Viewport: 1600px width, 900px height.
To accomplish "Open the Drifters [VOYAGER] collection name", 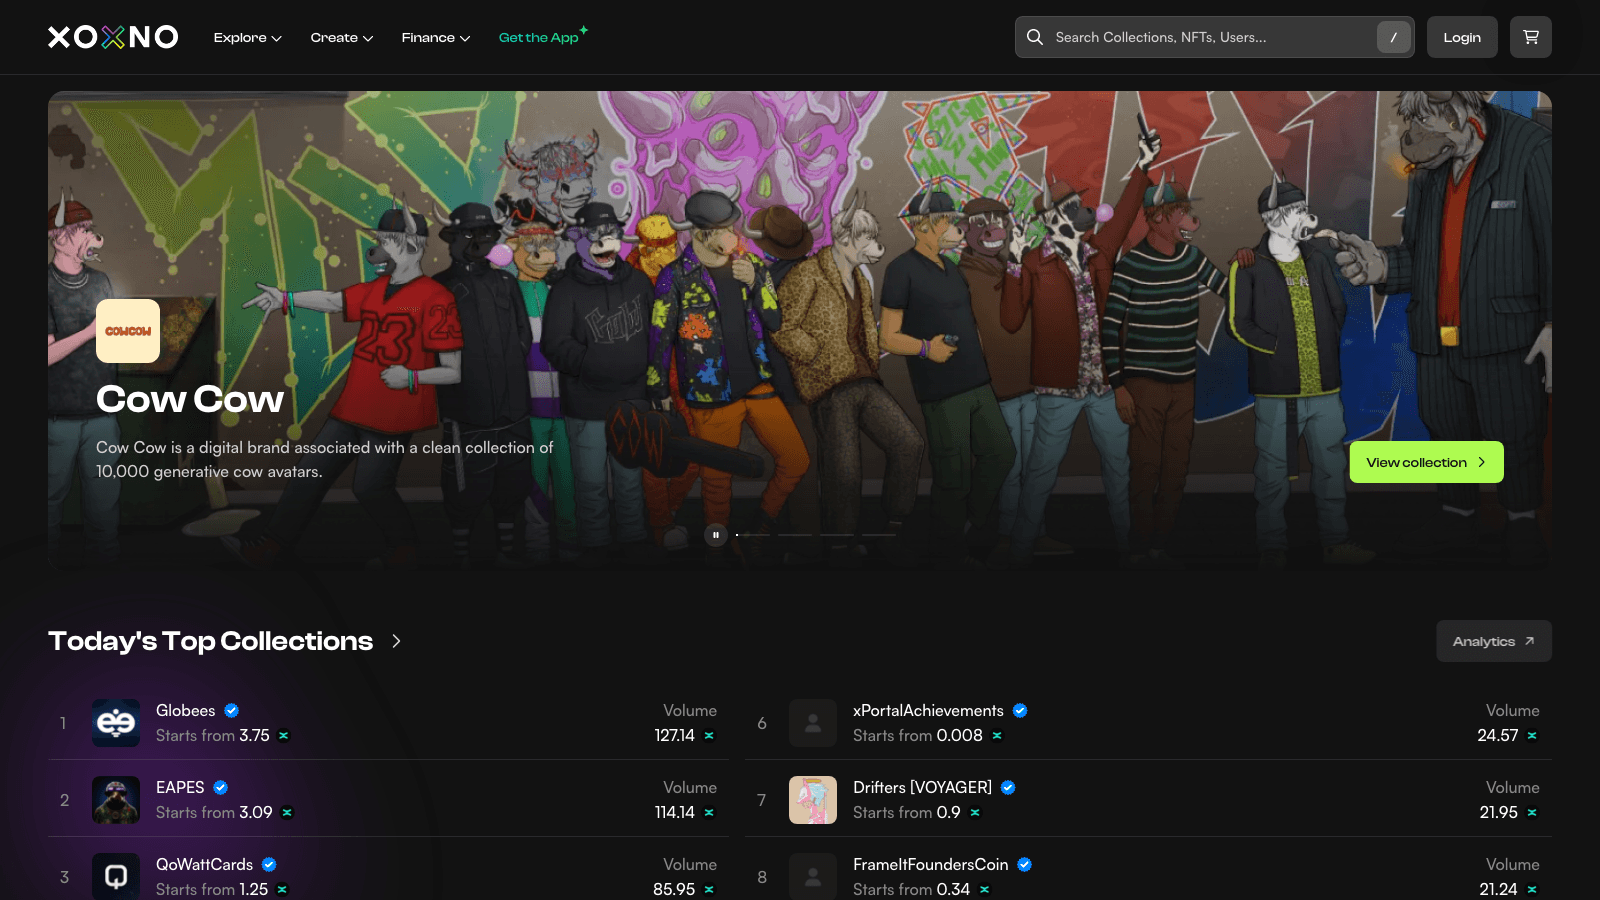I will click(x=922, y=787).
